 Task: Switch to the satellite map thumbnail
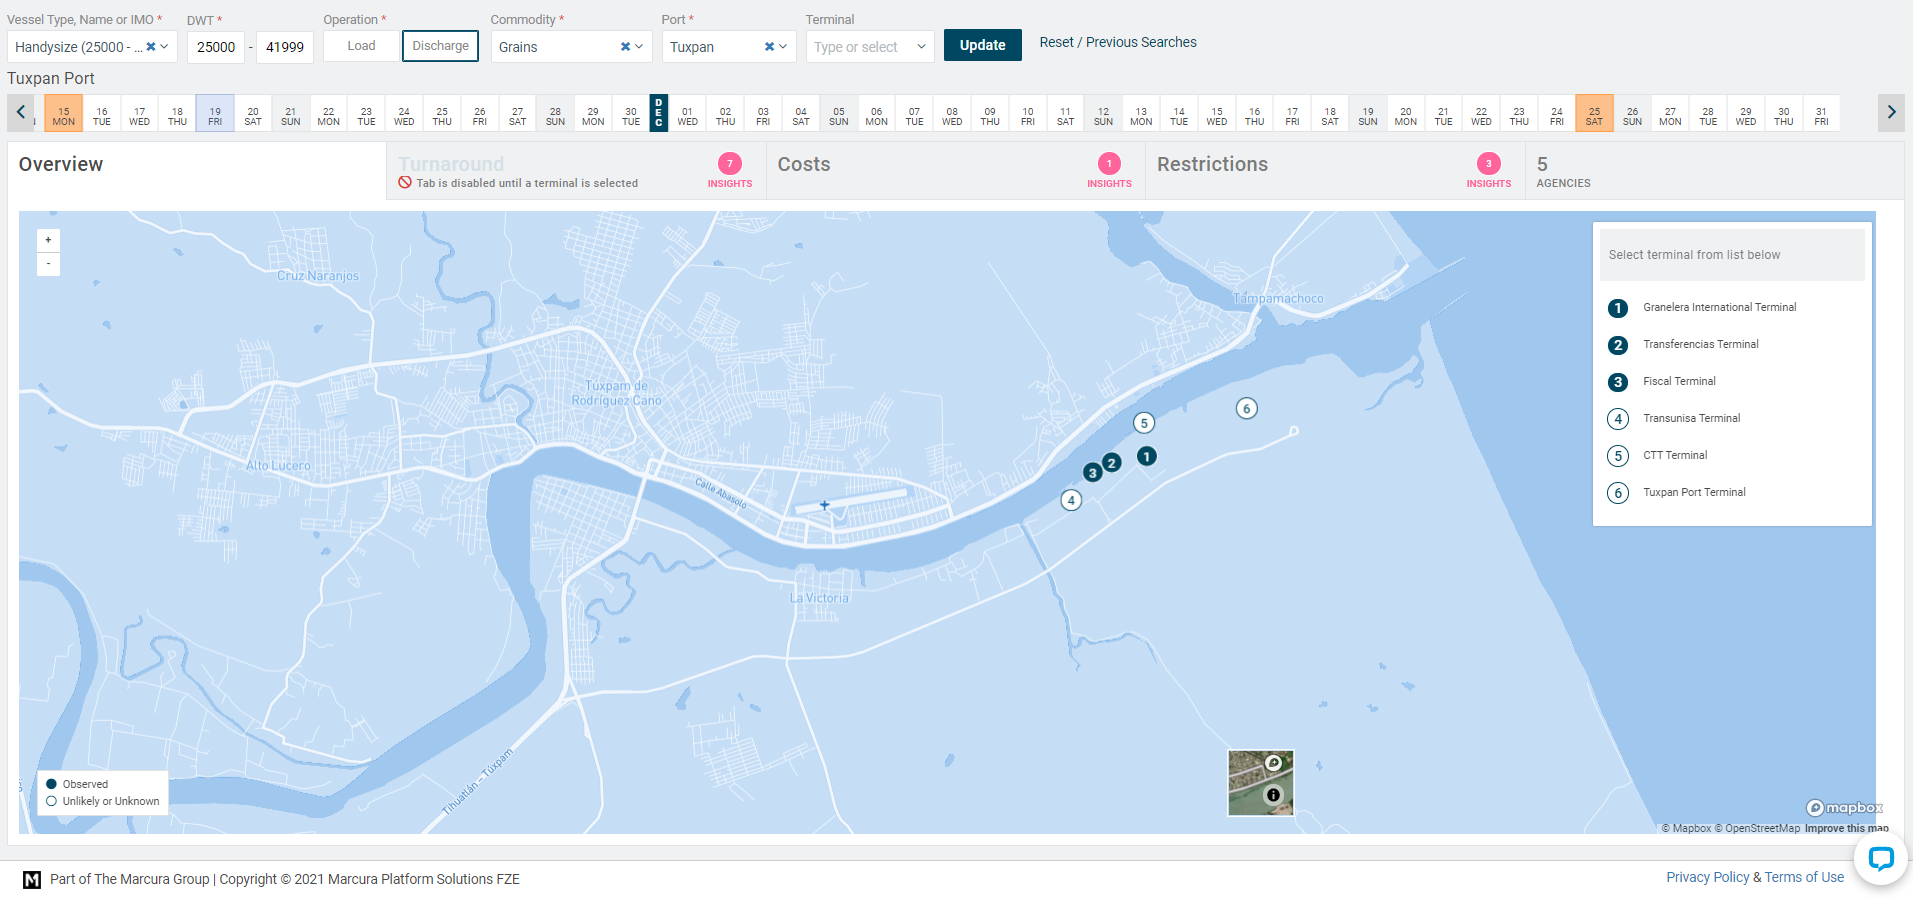click(x=1260, y=783)
